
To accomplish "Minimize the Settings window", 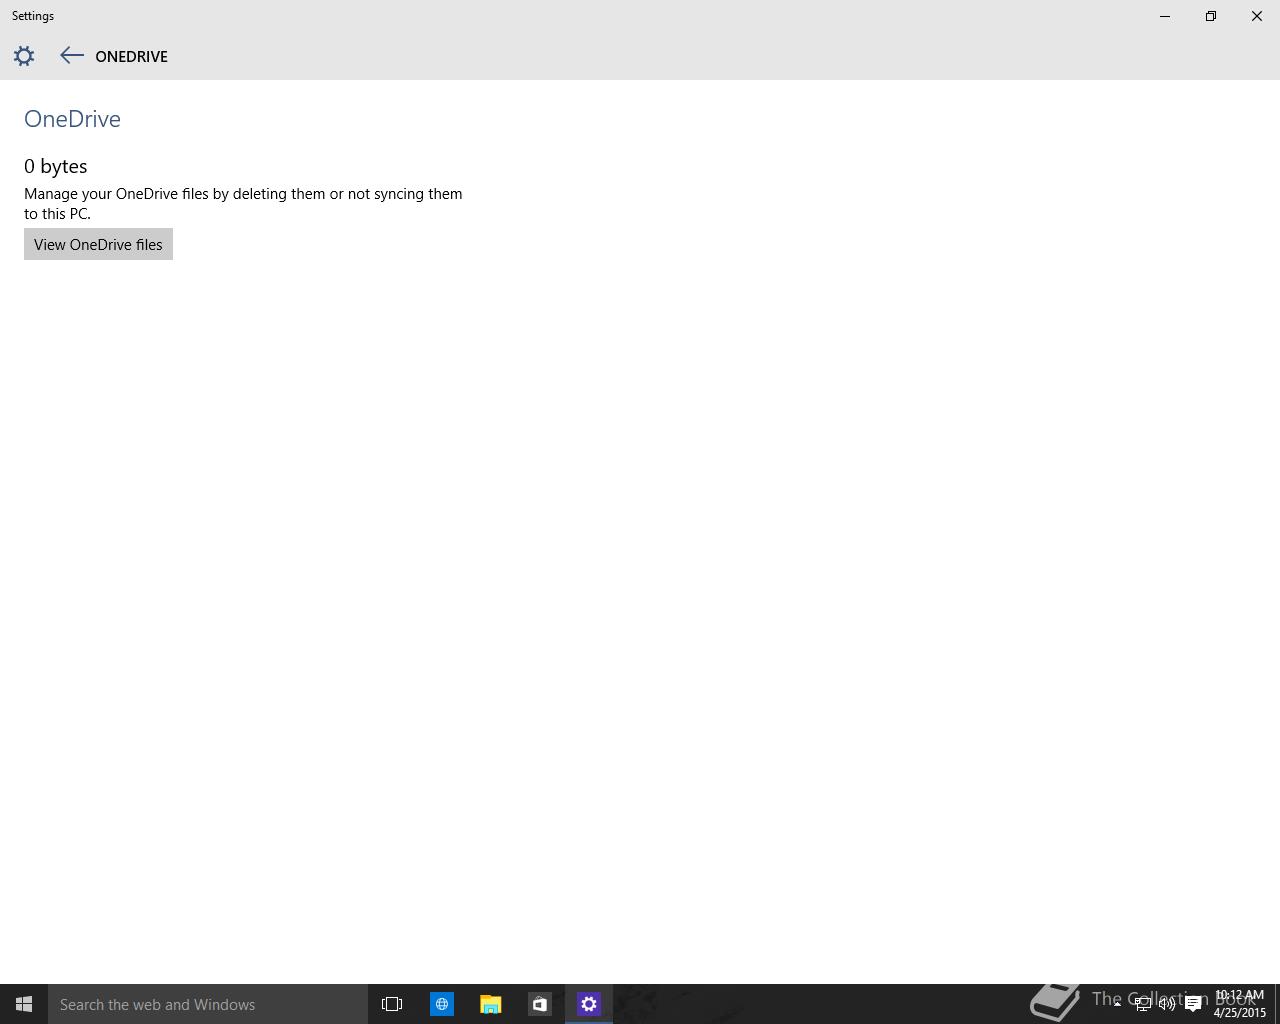I will pyautogui.click(x=1165, y=16).
